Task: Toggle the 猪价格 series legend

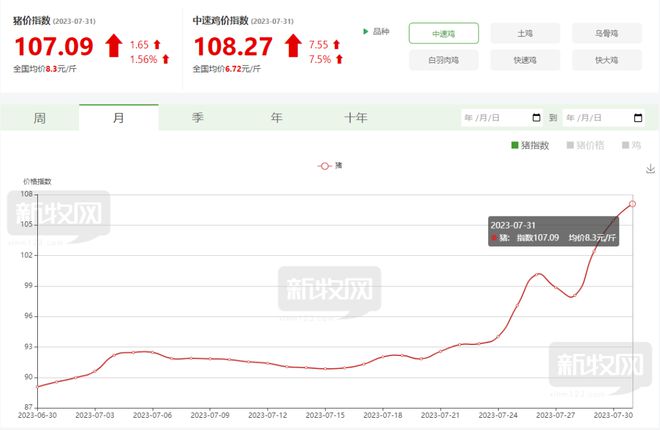Action: (585, 145)
